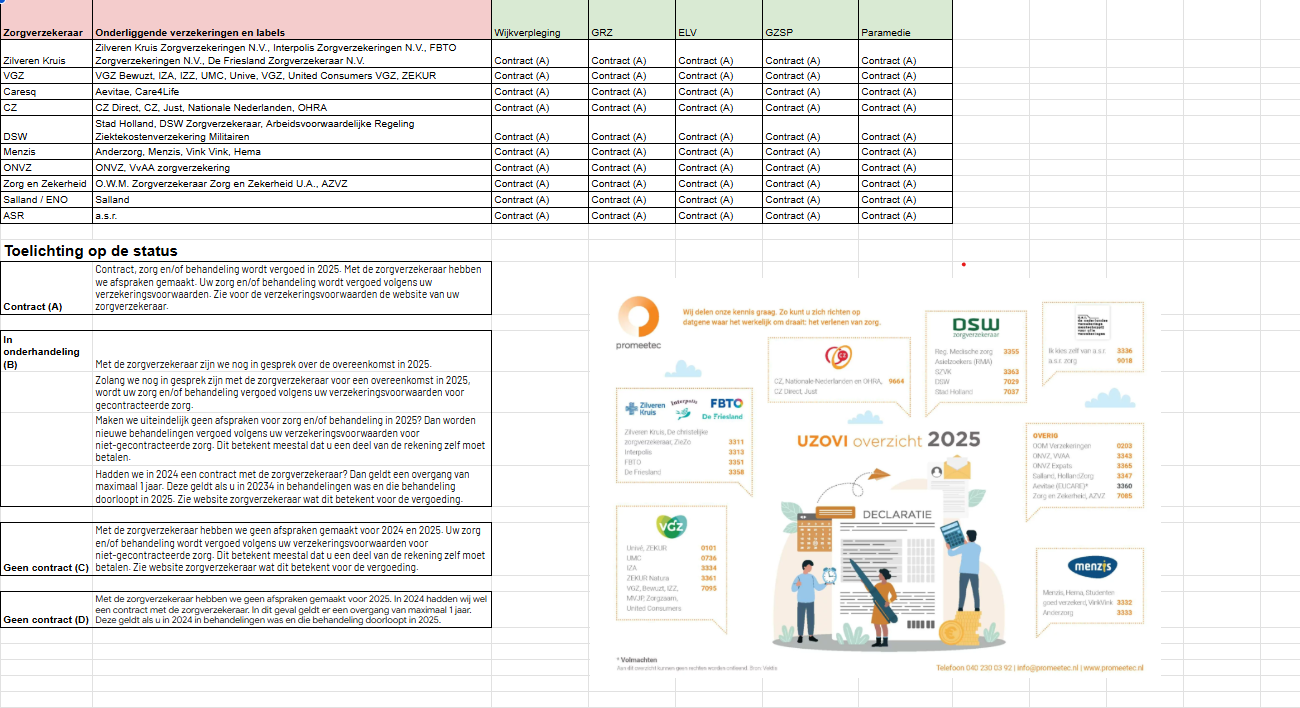The height and width of the screenshot is (708, 1300).
Task: Select the Paramedie column header cell
Action: pos(904,32)
